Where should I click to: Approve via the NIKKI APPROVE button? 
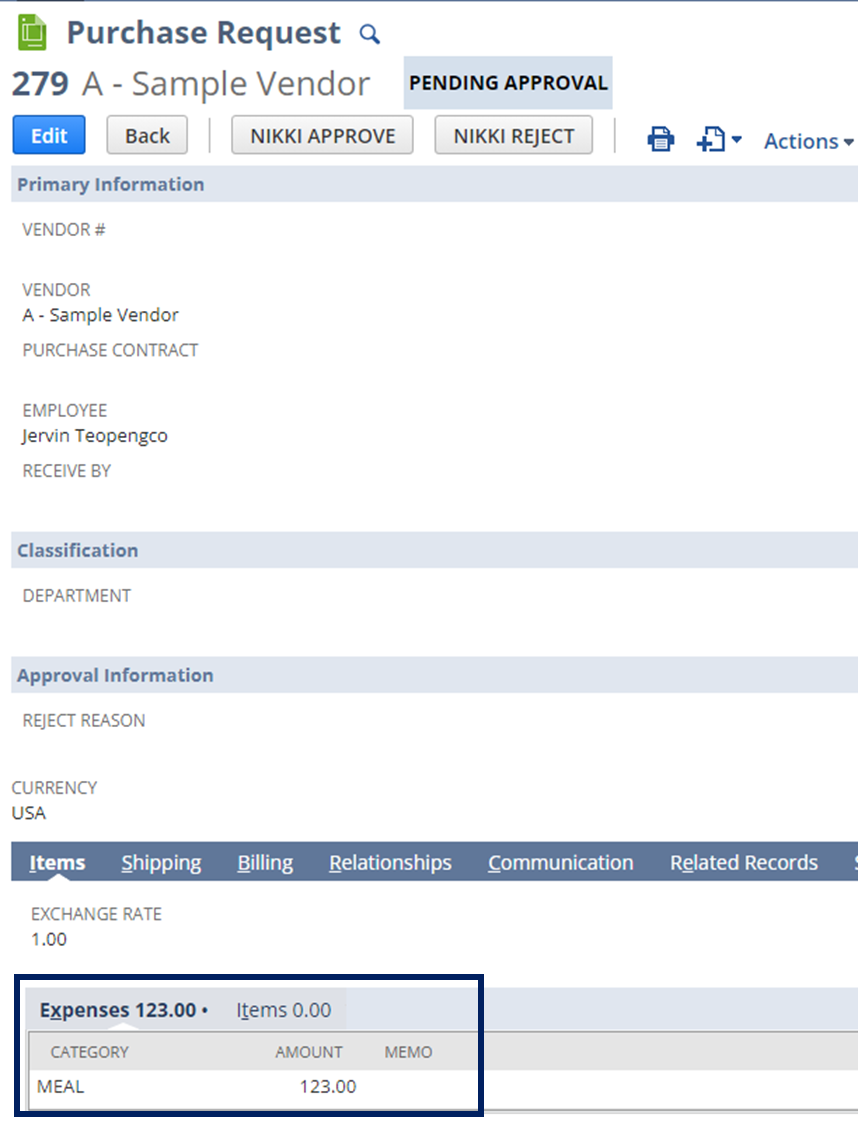point(322,135)
